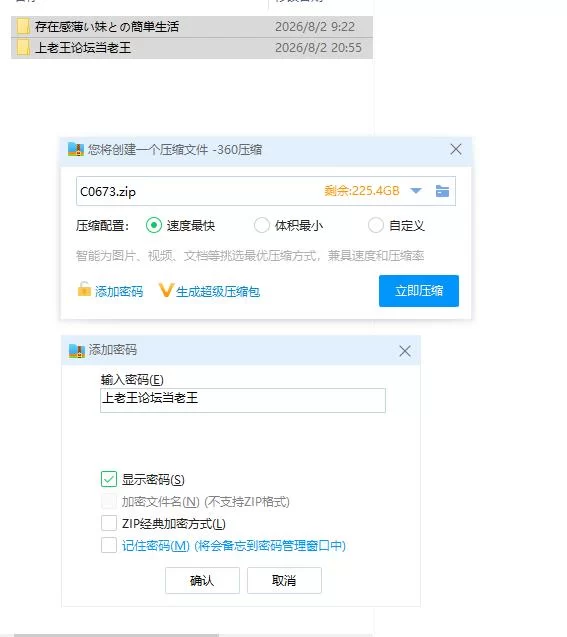Click the orange V super-compress icon
Screen dimensions: 567x637
[x=166, y=290]
